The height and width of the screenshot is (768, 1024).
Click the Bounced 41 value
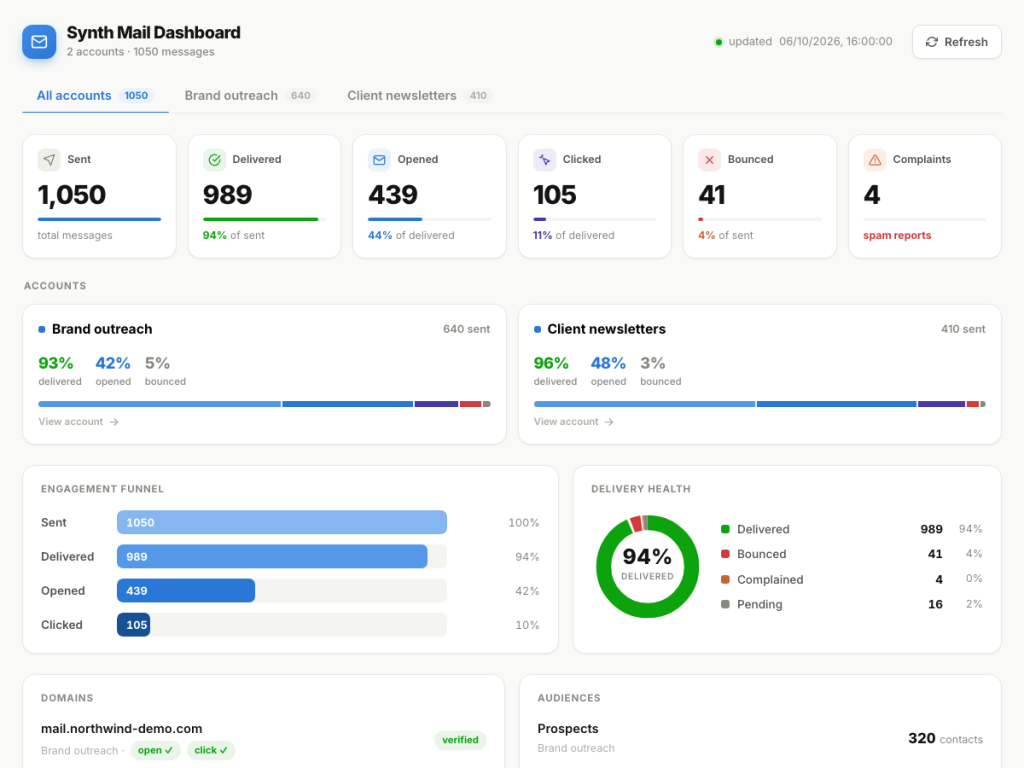coord(712,195)
